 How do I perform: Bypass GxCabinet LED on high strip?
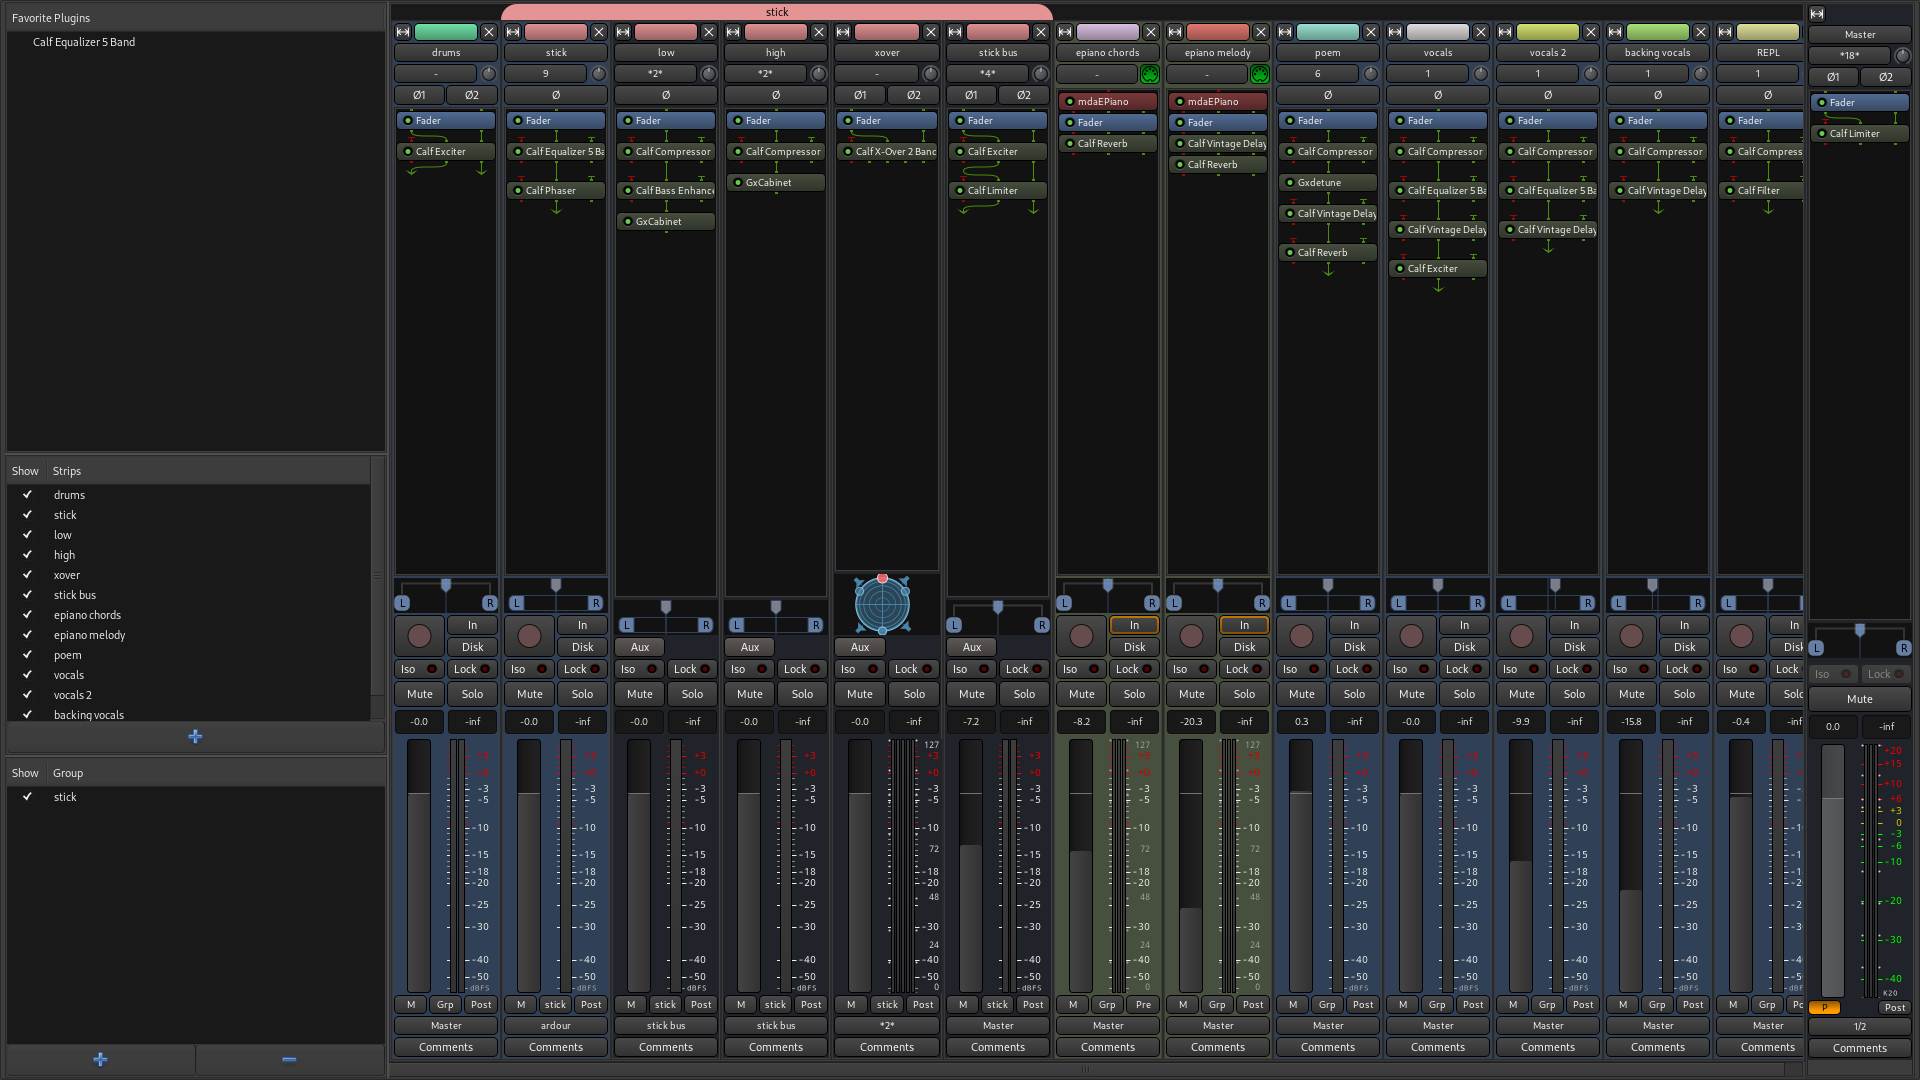(x=738, y=183)
